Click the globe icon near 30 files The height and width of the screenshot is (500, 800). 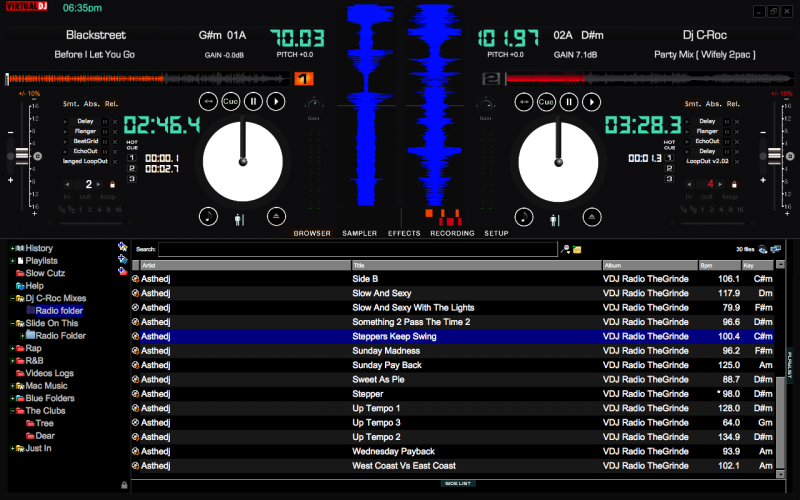click(x=763, y=249)
